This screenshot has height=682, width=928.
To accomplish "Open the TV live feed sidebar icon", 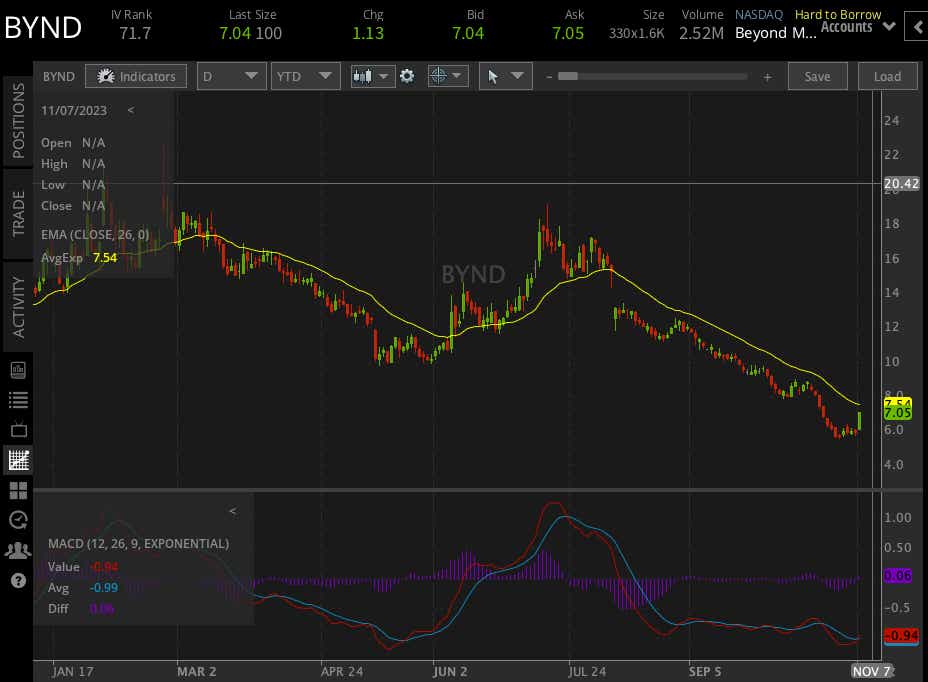I will [18, 429].
